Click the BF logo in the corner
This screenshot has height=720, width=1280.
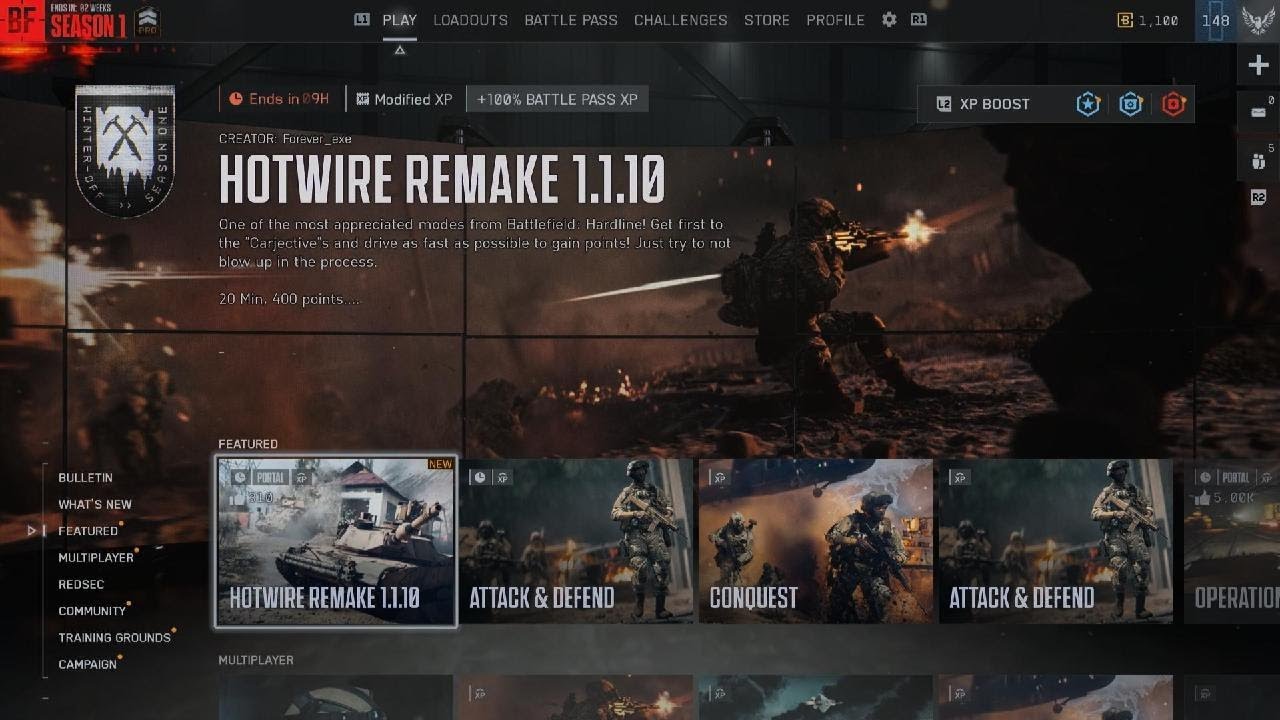pos(22,20)
